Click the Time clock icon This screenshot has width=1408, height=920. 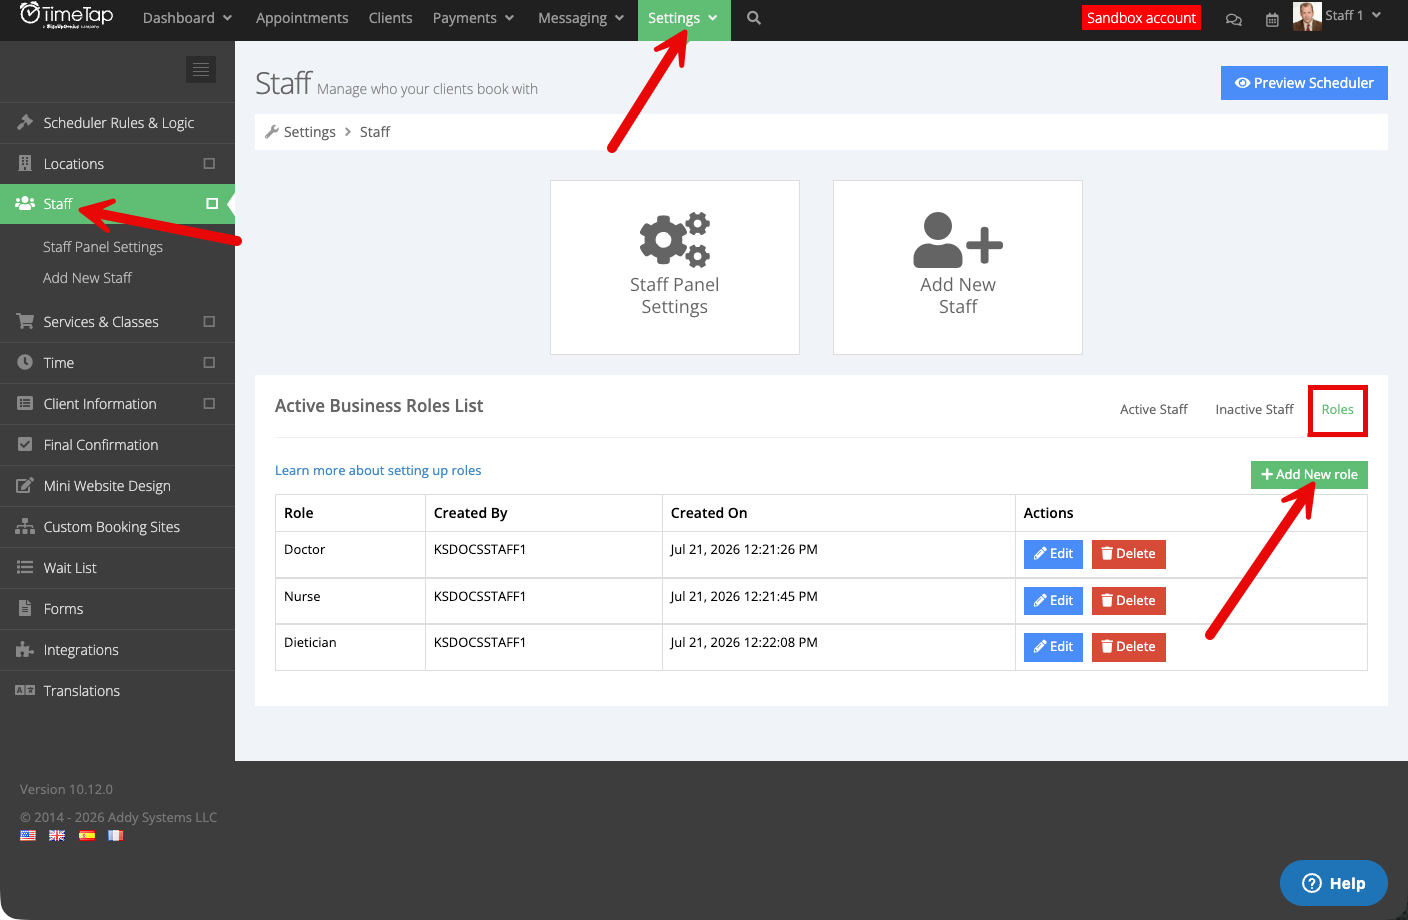click(25, 362)
